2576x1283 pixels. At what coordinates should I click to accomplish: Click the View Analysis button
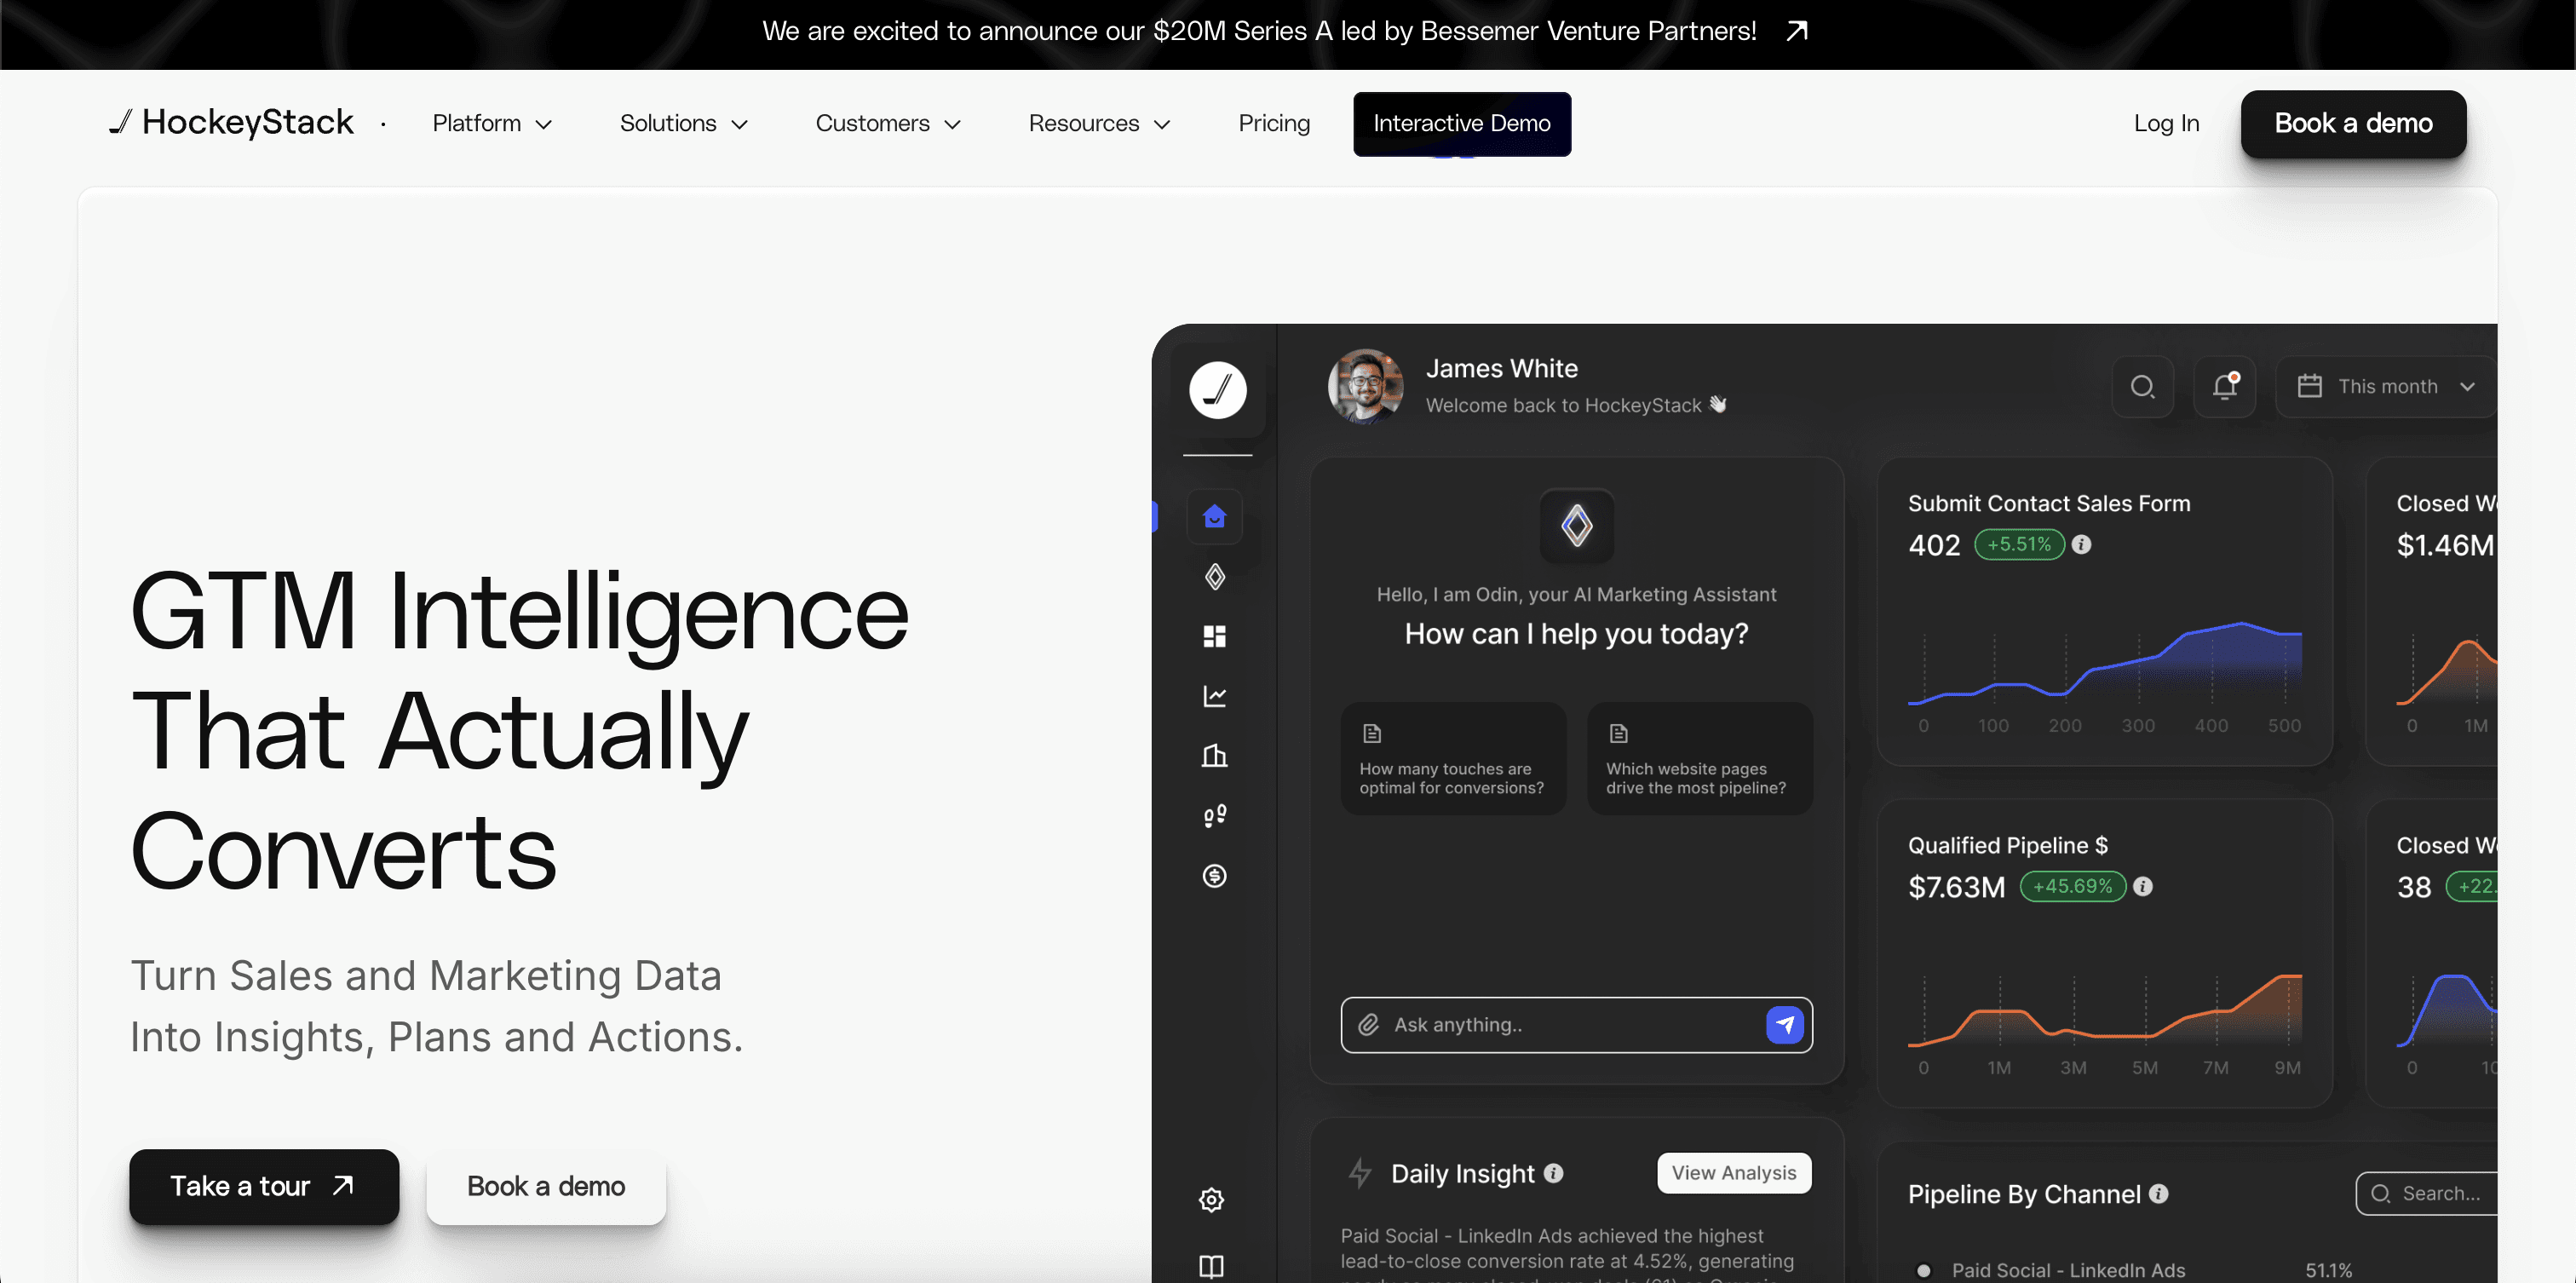click(x=1733, y=1173)
